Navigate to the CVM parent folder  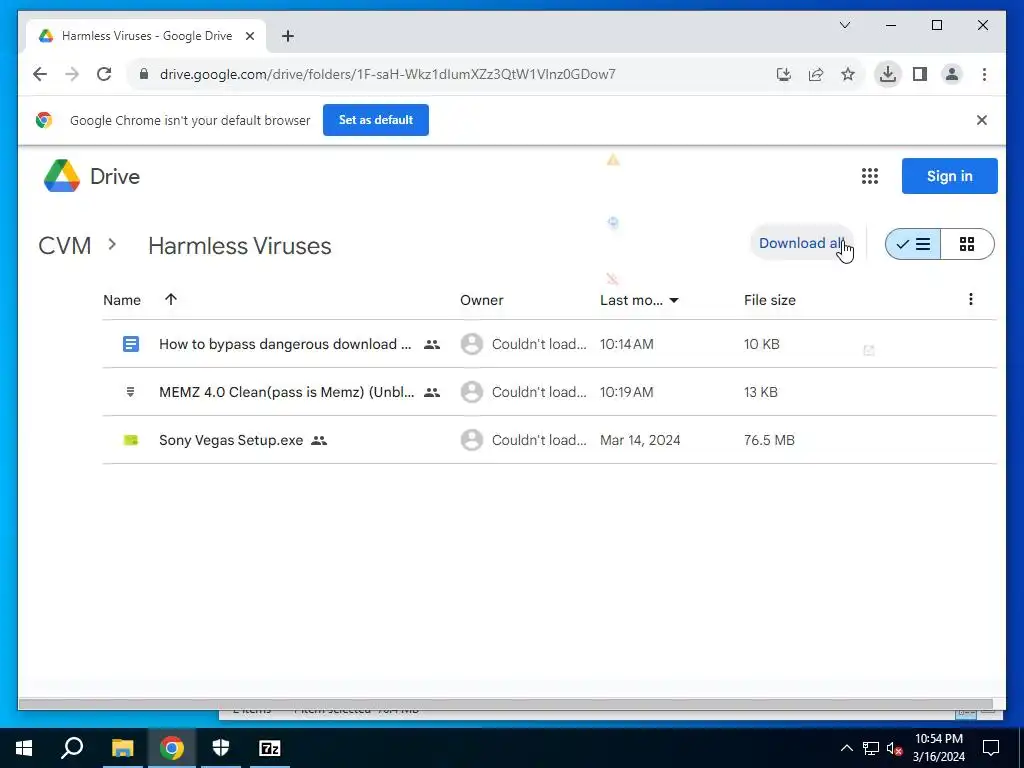tap(65, 246)
